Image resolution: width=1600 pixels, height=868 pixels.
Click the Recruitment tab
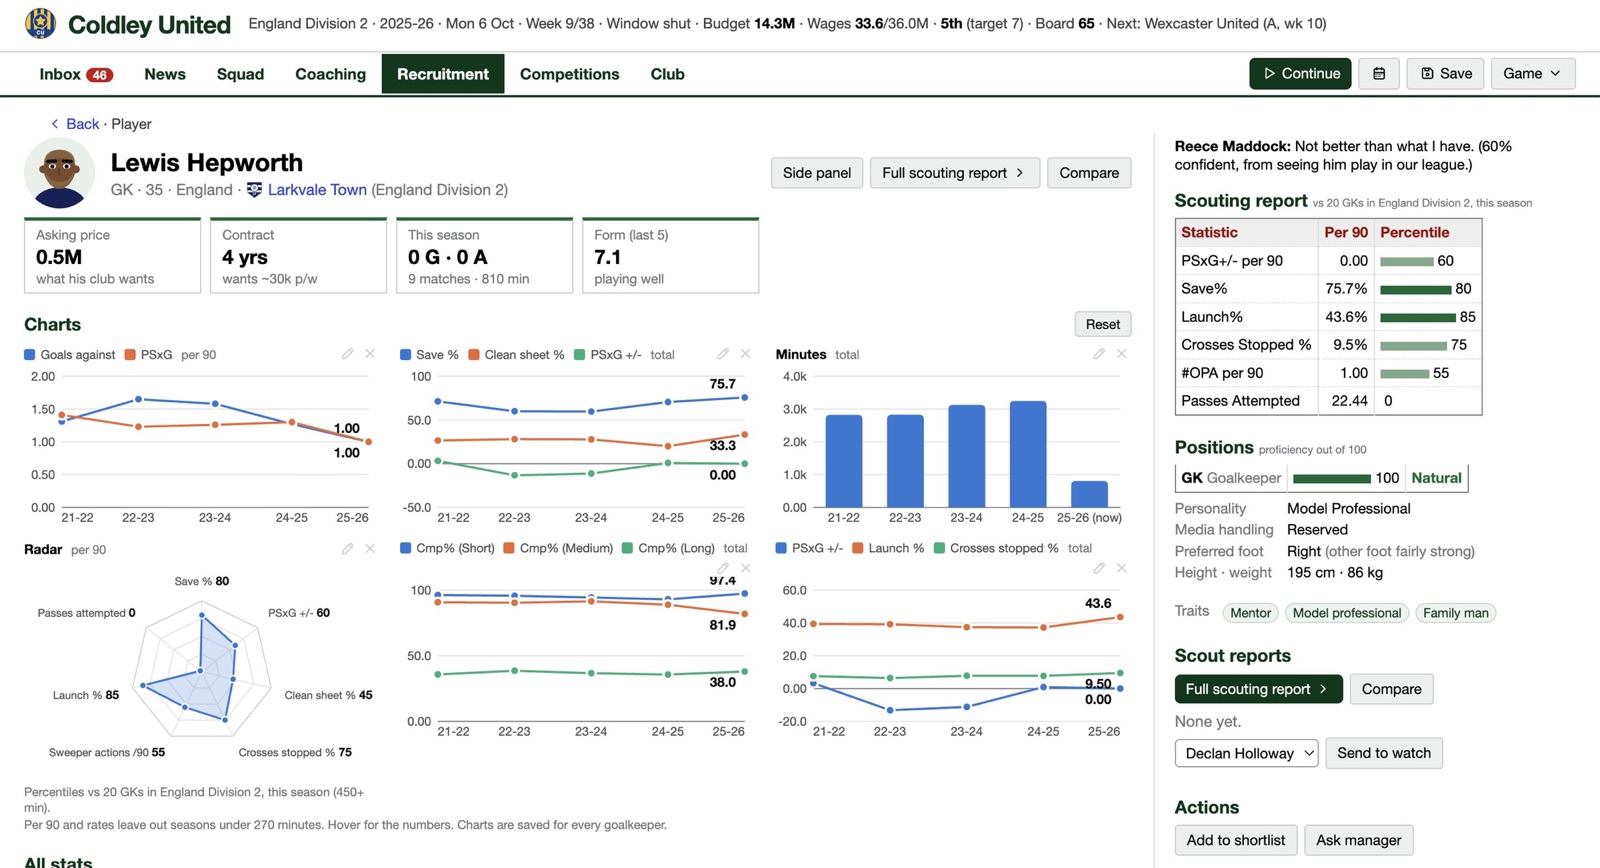(x=443, y=74)
